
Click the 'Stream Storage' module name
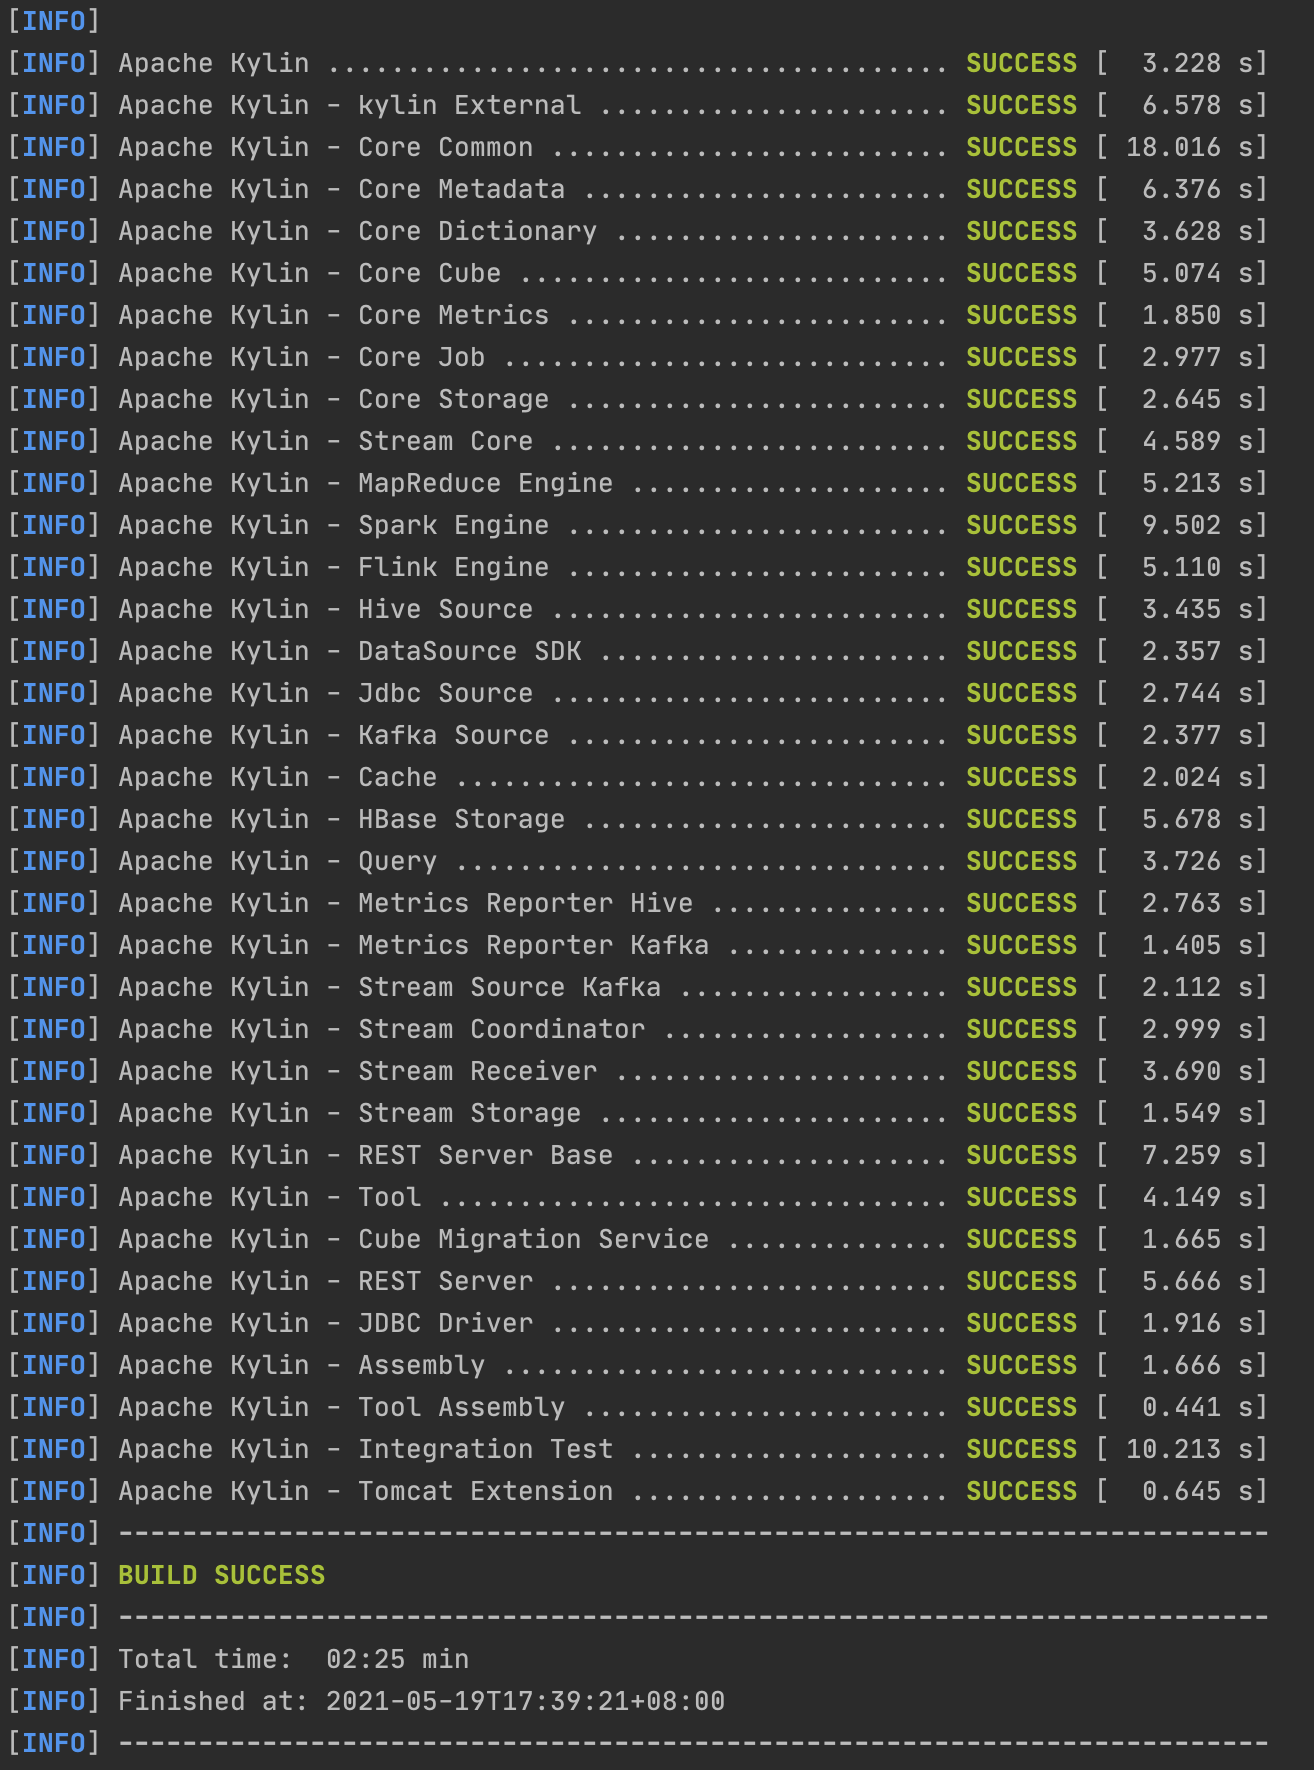470,1113
